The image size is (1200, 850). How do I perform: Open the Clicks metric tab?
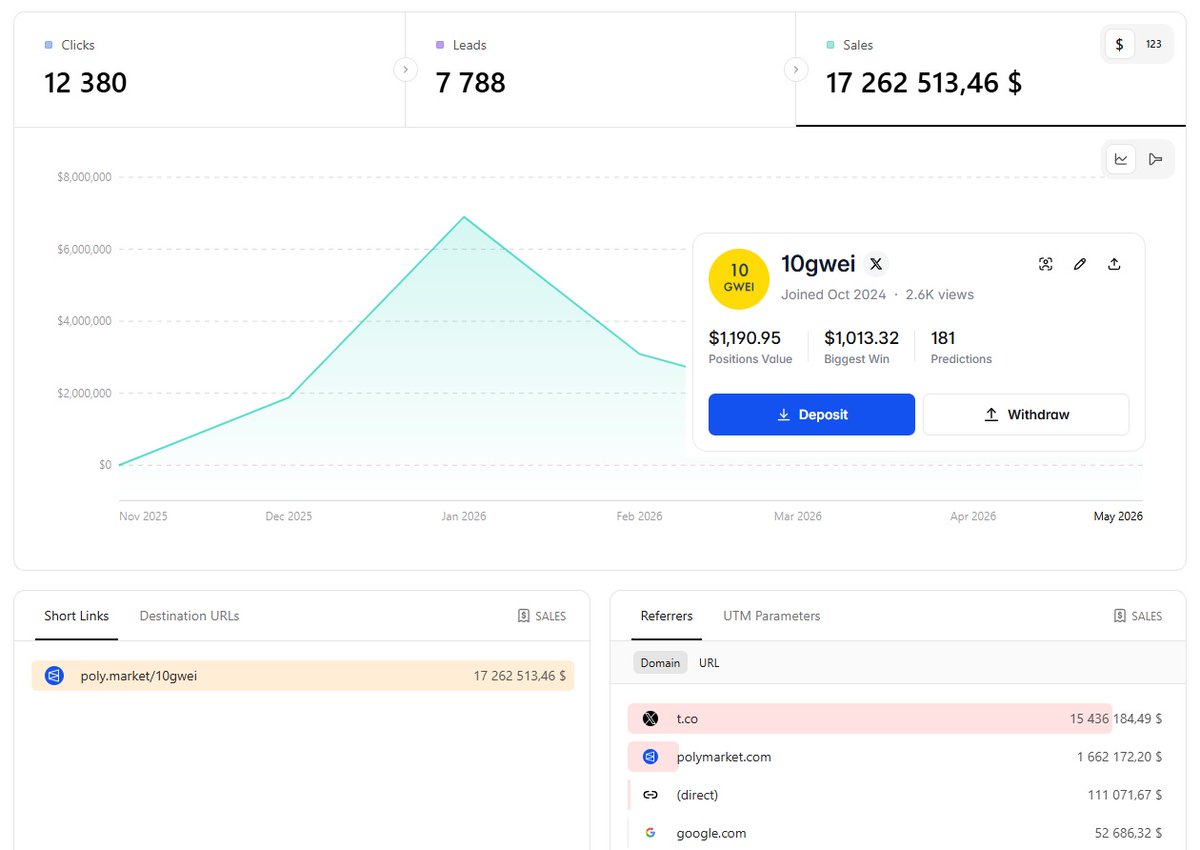coord(209,70)
